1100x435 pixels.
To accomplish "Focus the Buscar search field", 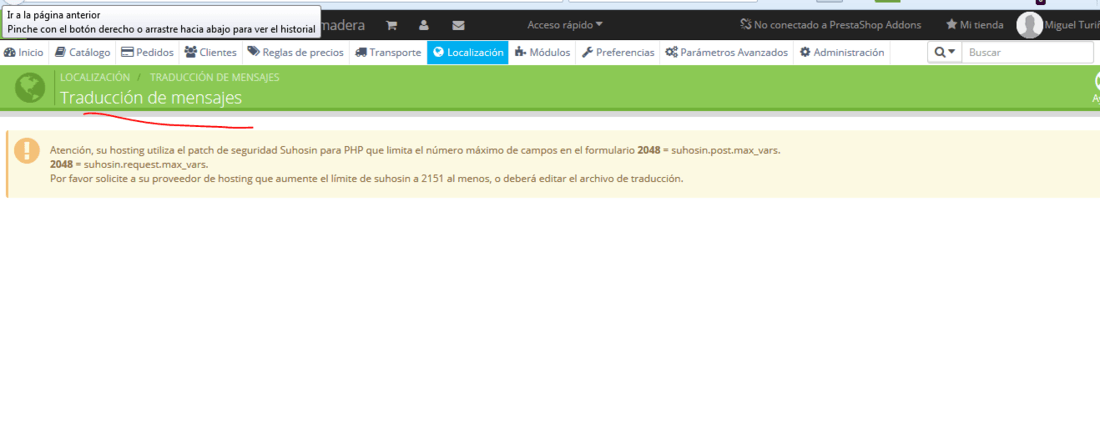I will pos(1027,52).
